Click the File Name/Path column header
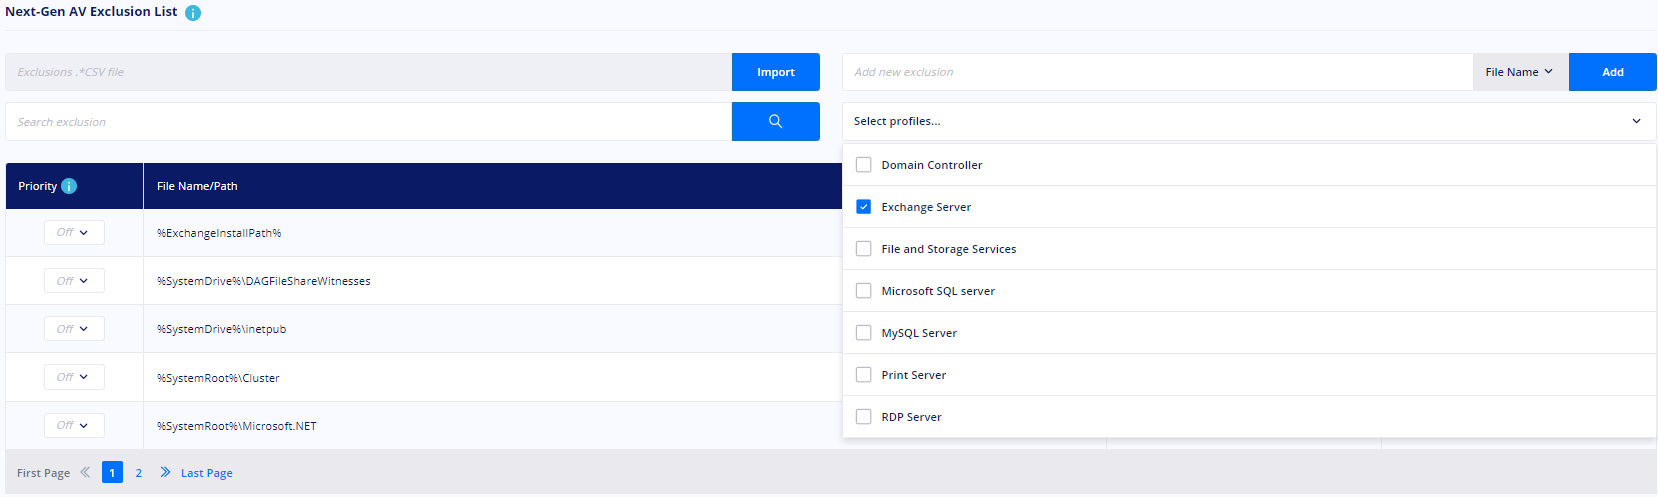 197,186
